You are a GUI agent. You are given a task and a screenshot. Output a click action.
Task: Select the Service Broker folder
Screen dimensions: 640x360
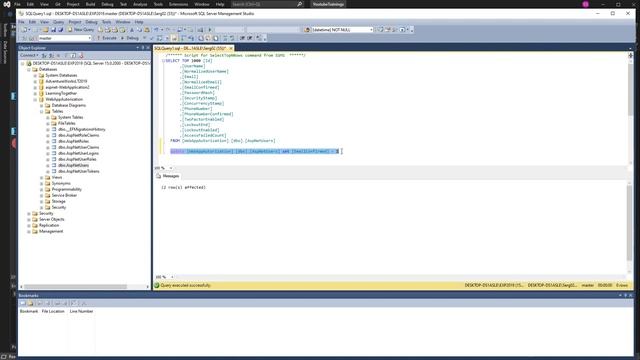[64, 196]
